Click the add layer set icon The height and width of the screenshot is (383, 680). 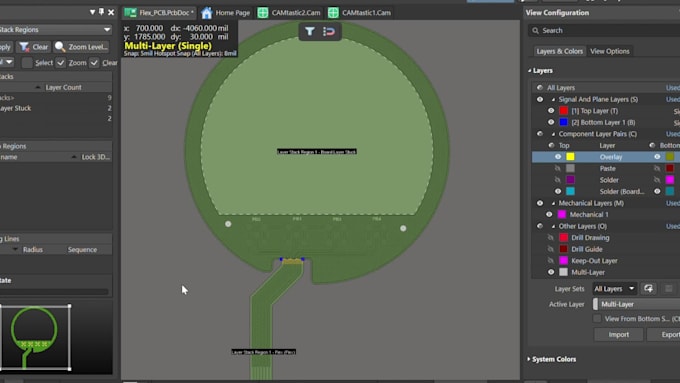point(648,288)
